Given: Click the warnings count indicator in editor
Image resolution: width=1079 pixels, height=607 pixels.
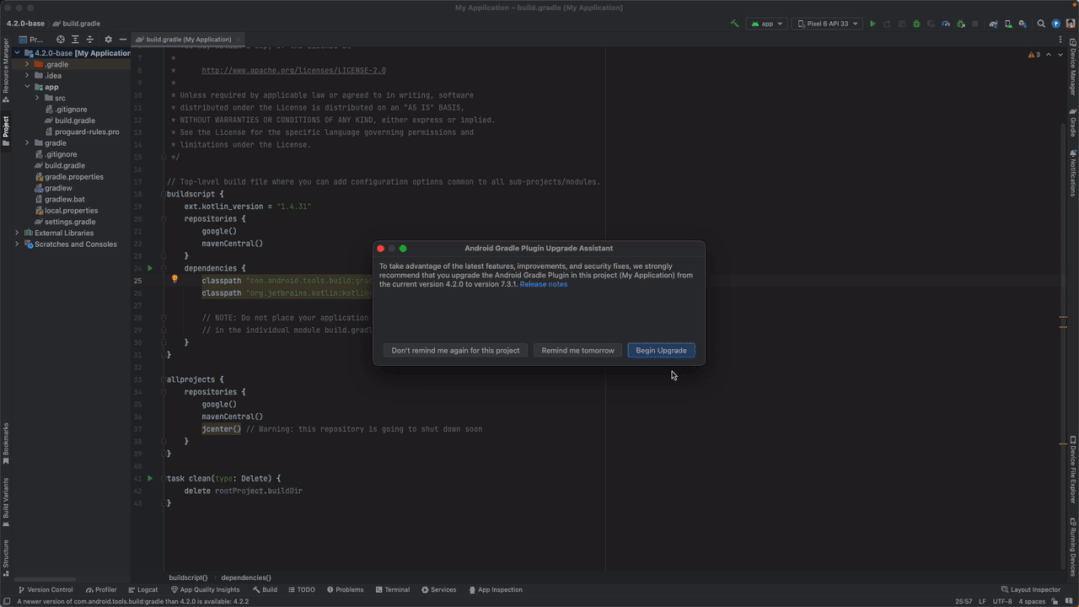Looking at the screenshot, I should (x=1035, y=55).
